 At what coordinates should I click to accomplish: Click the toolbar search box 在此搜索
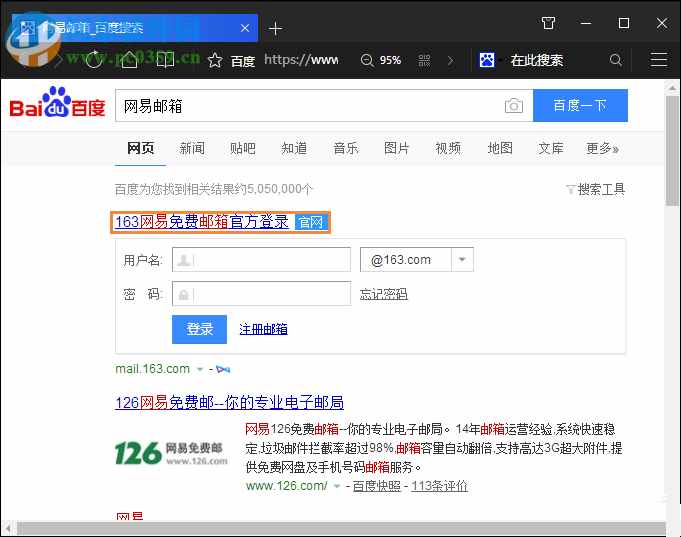click(x=537, y=60)
